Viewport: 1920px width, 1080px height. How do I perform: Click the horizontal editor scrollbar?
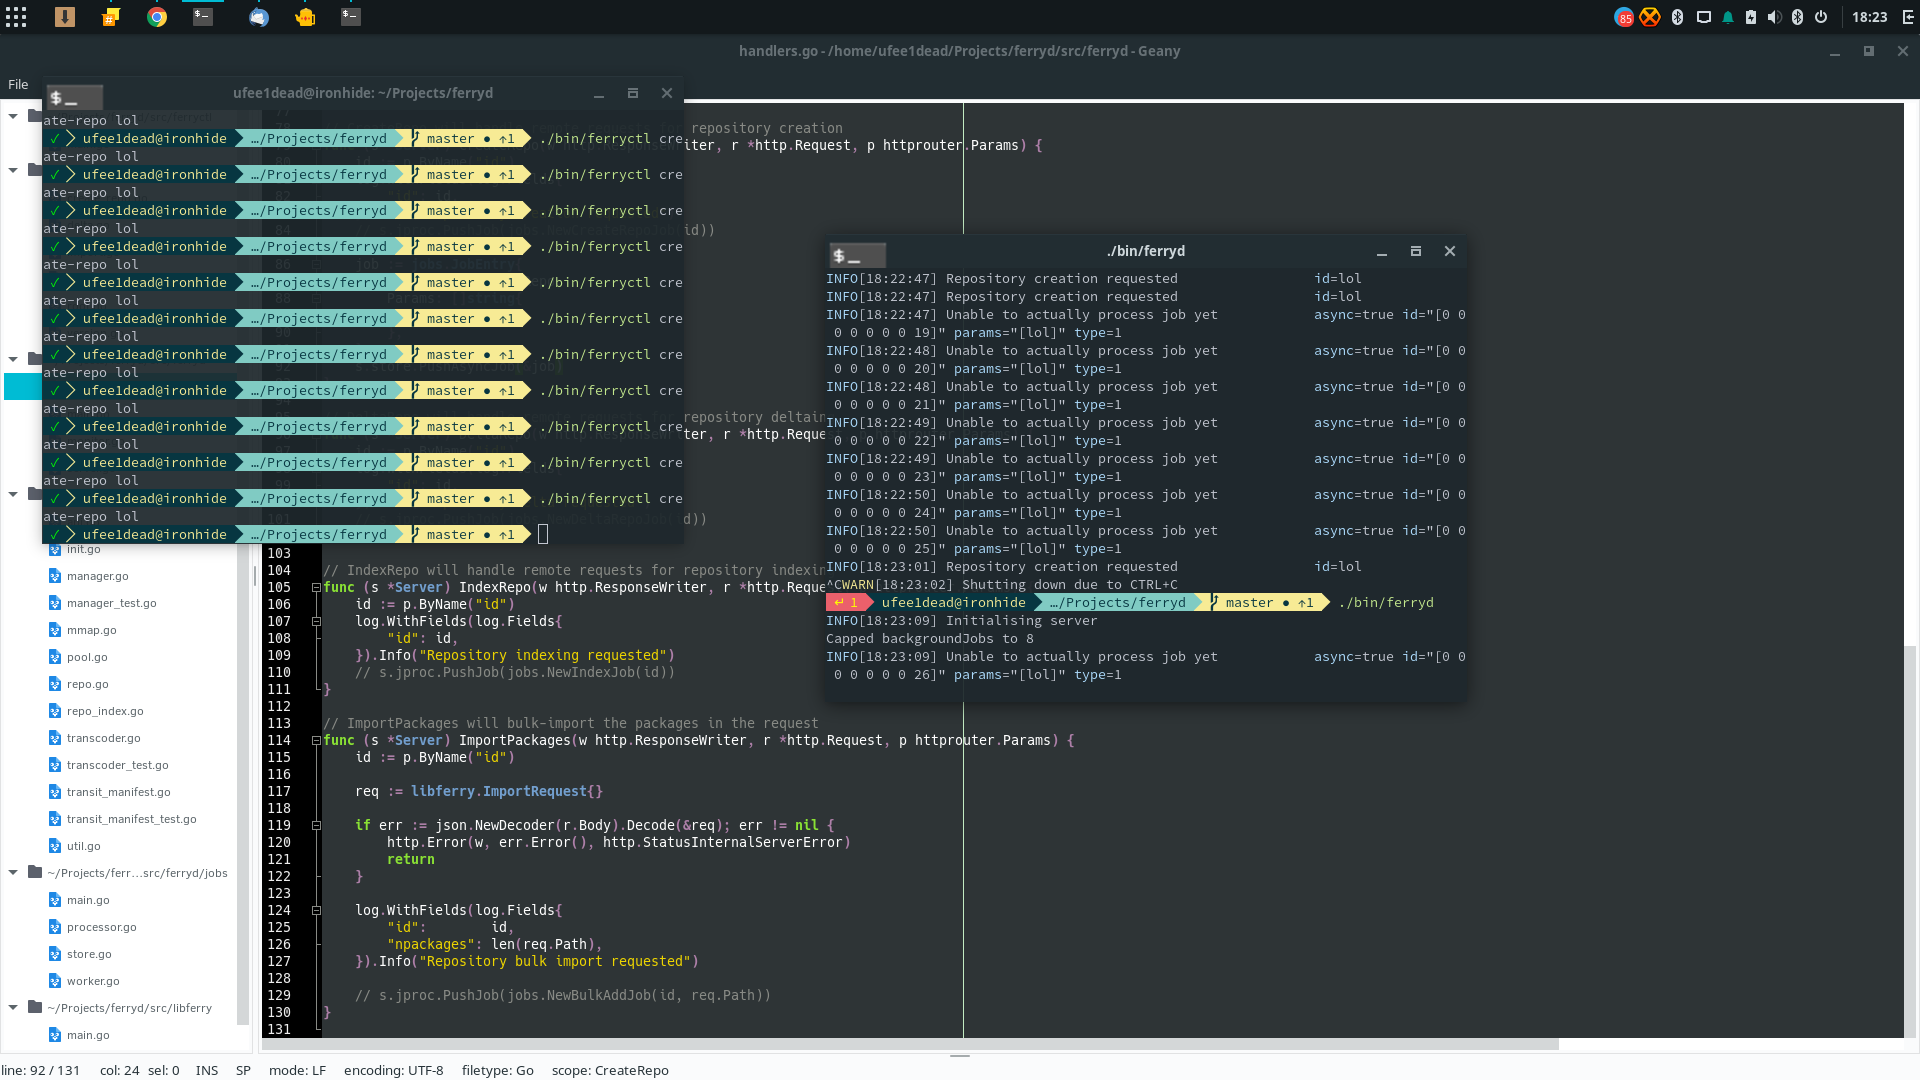coord(910,1044)
